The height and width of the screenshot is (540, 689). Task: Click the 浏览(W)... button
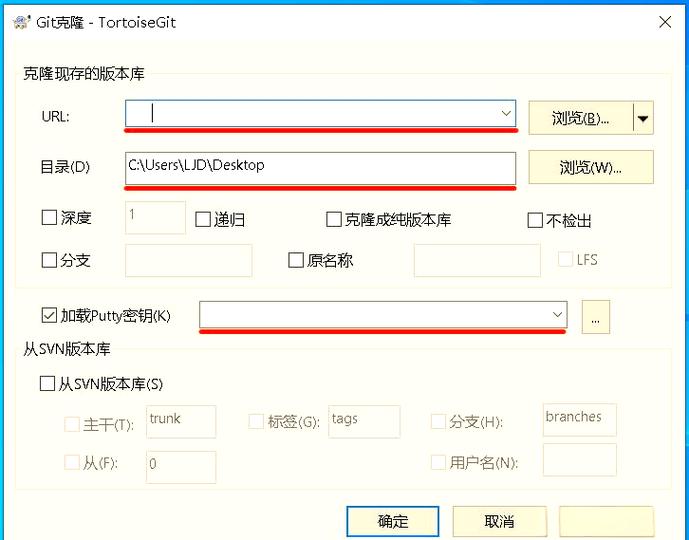click(591, 167)
